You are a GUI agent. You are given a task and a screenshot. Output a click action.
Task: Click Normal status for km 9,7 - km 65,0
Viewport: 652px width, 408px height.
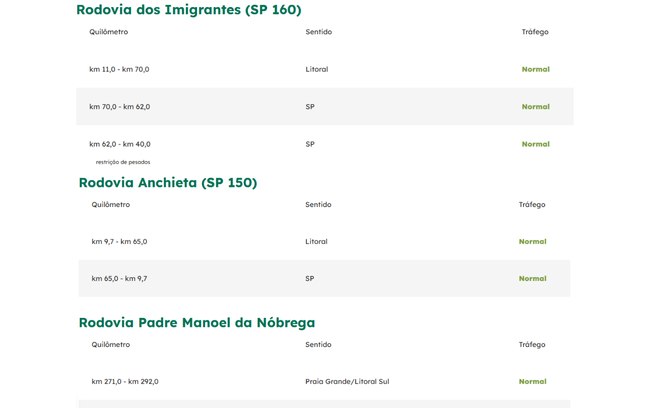(532, 241)
